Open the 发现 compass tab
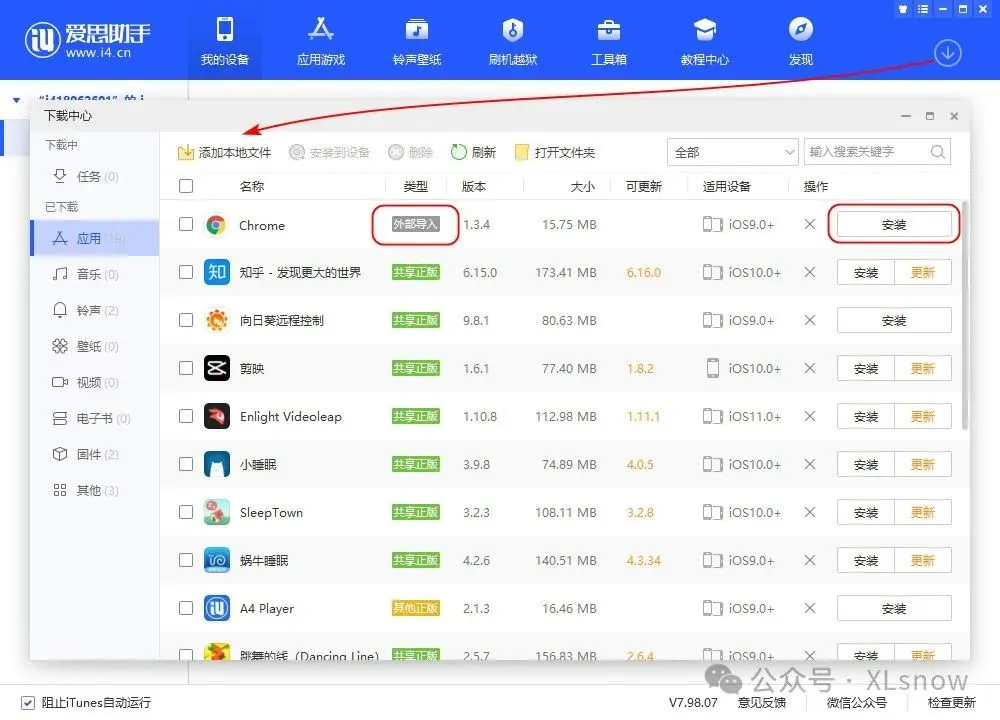This screenshot has height=720, width=1000. [801, 41]
